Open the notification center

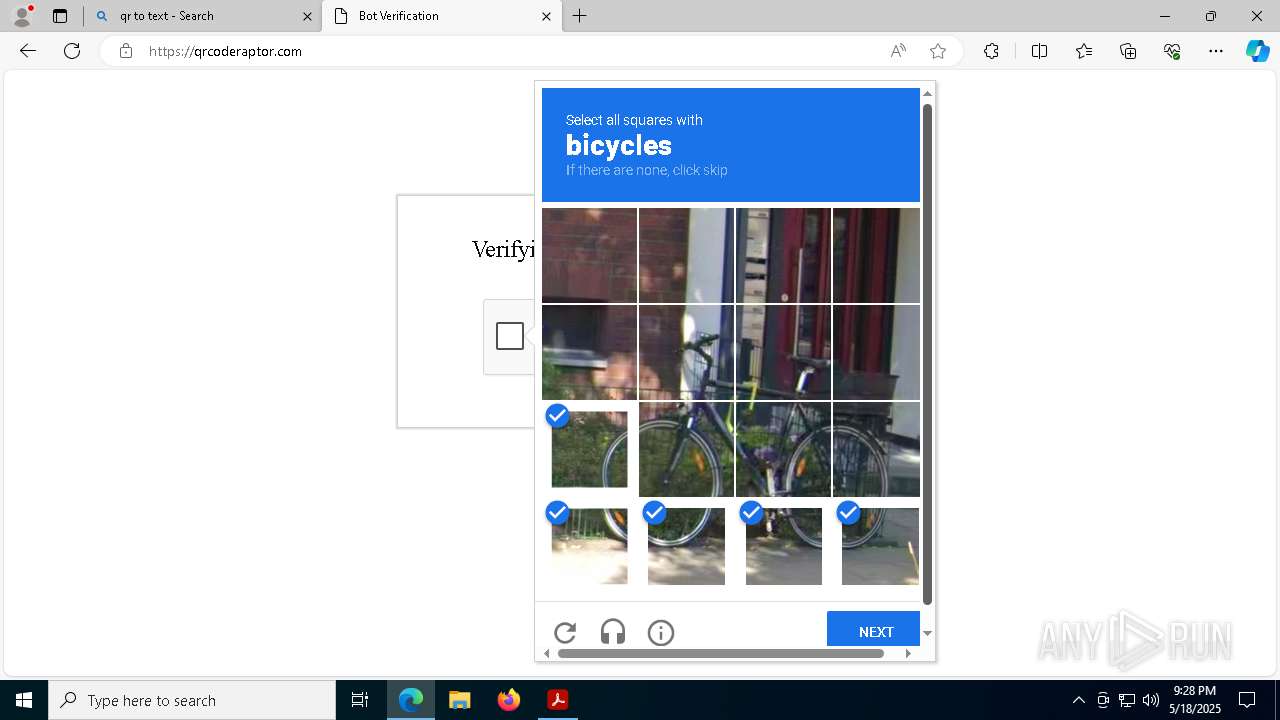click(1247, 700)
